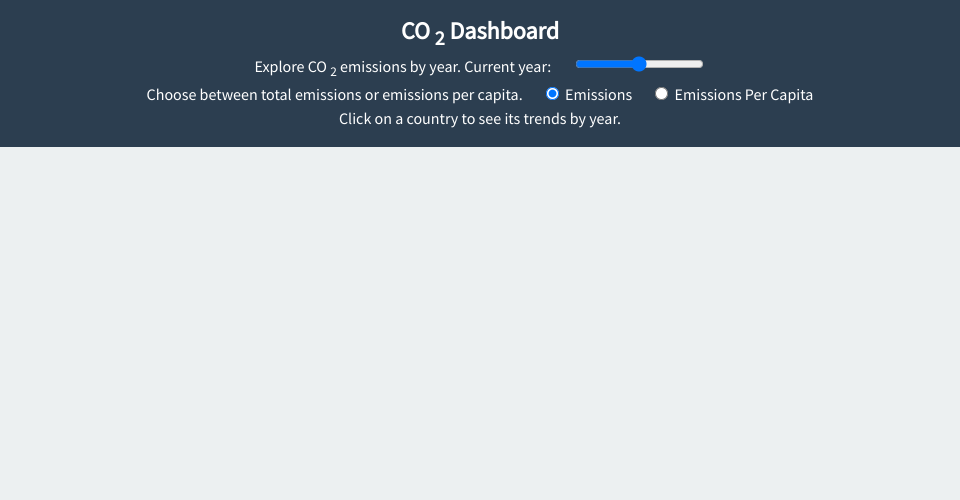This screenshot has height=500, width=960.
Task: Click the far left start of year slider
Action: (x=578, y=64)
